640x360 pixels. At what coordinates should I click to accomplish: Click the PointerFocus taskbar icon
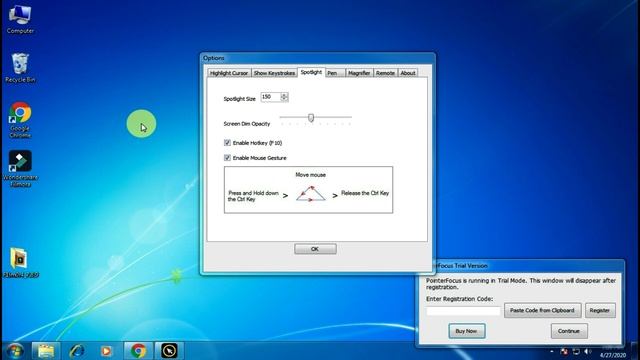[169, 351]
